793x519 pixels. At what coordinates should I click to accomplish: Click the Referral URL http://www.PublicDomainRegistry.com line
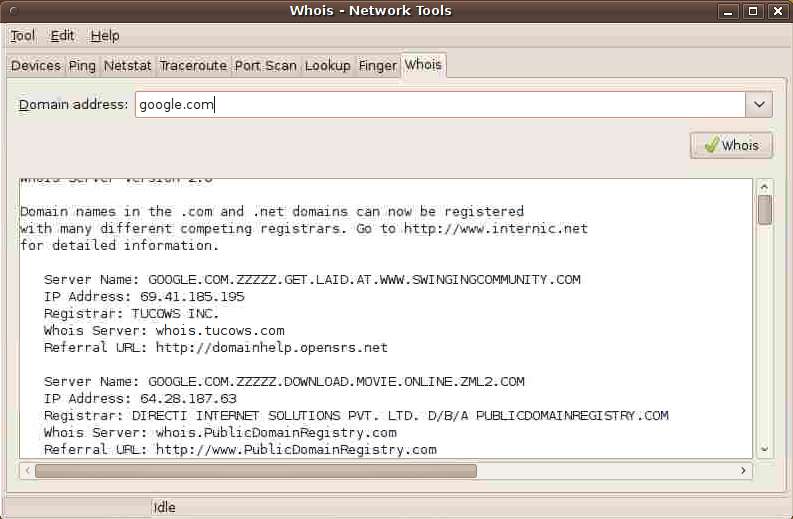(x=240, y=450)
